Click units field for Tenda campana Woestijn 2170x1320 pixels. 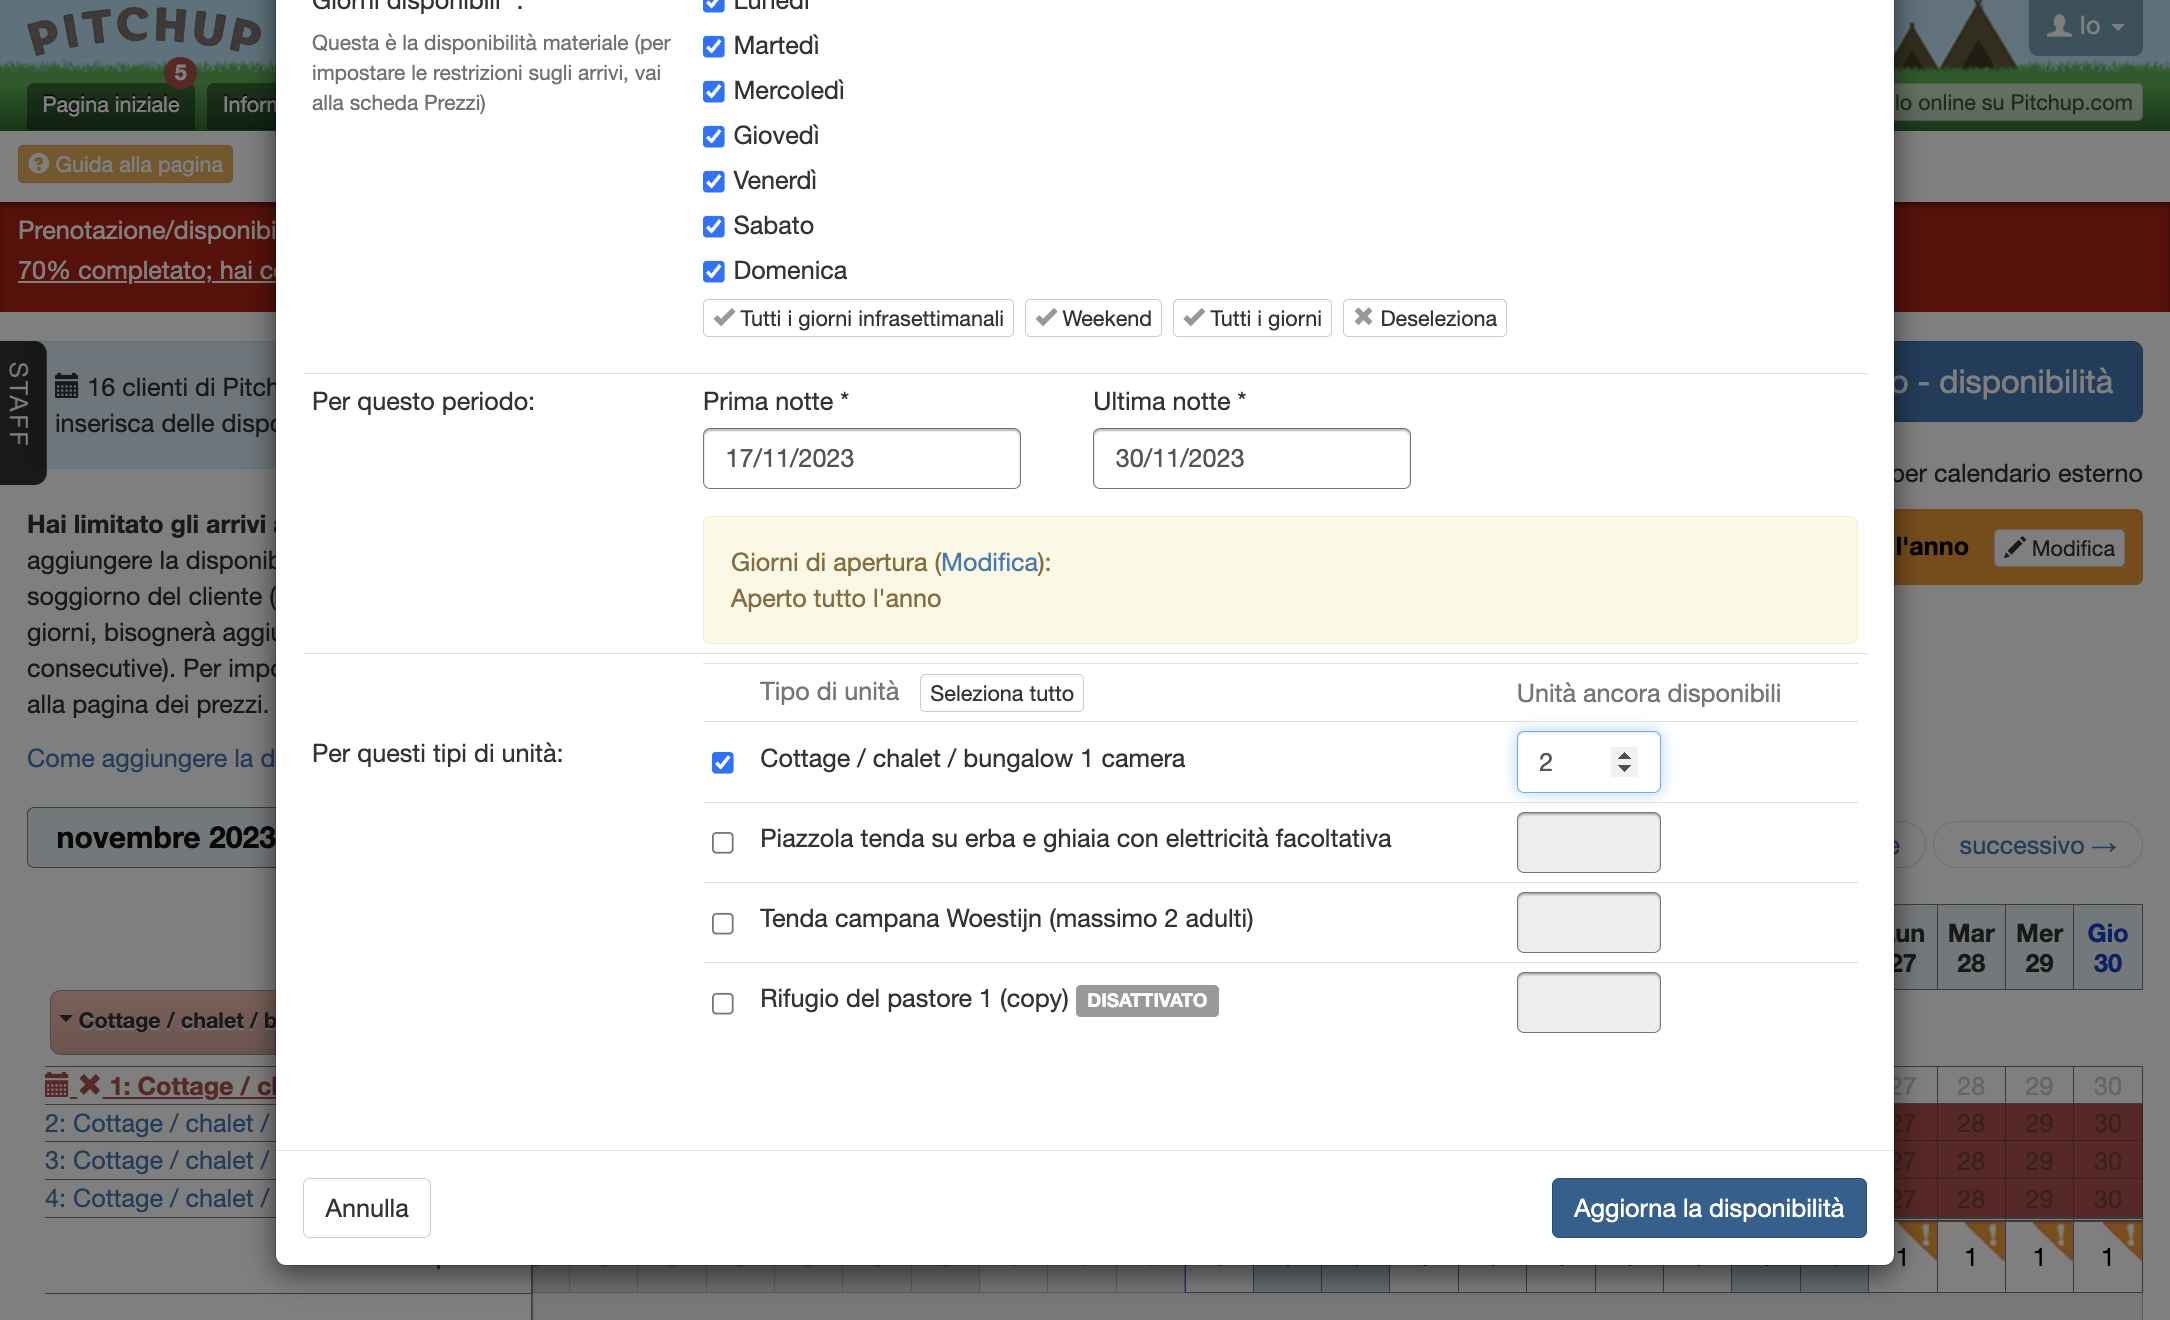point(1588,922)
